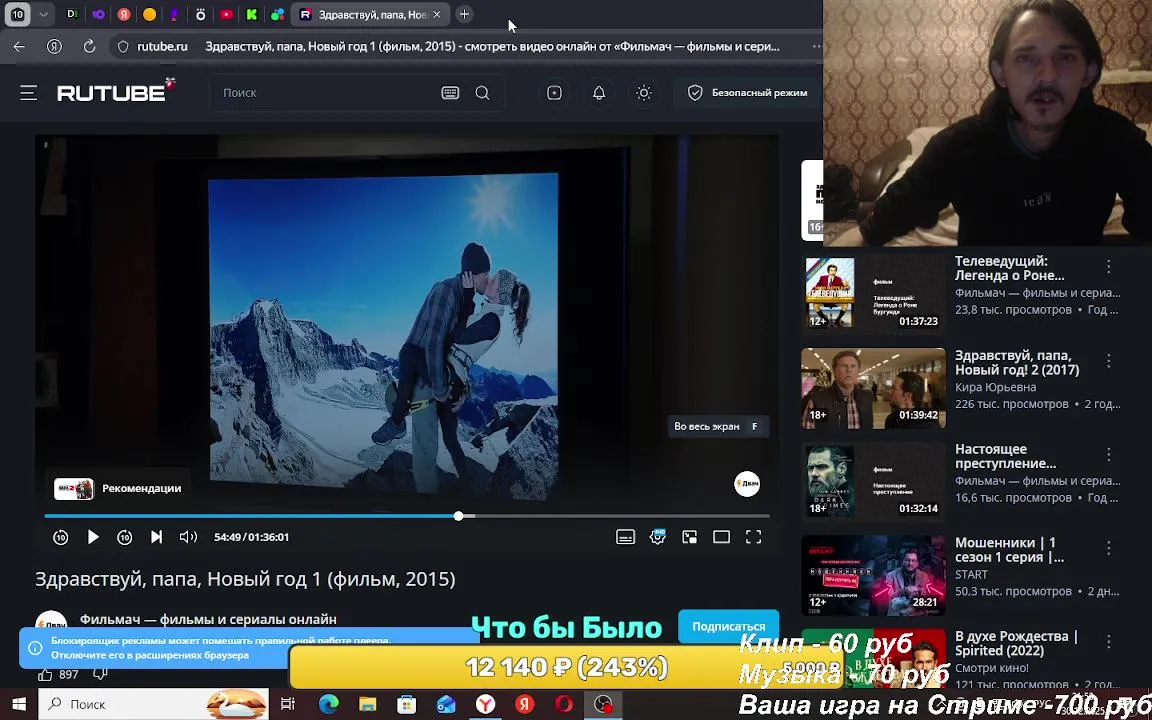This screenshot has width=1152, height=720.
Task: Open the on-screen keyboard in search
Action: coord(450,93)
